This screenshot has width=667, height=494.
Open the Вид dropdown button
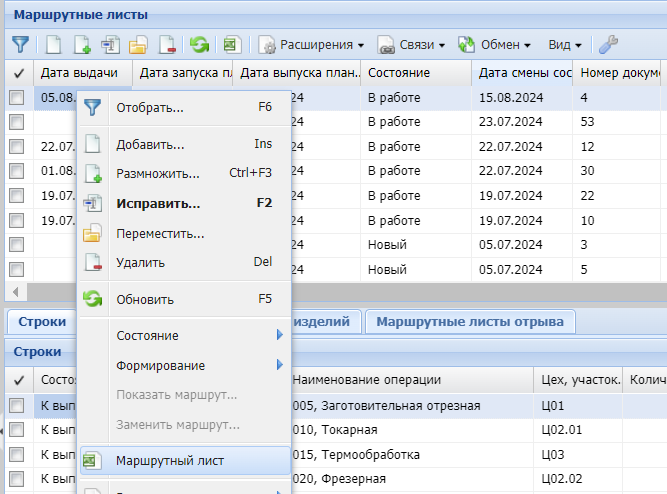pyautogui.click(x=565, y=45)
